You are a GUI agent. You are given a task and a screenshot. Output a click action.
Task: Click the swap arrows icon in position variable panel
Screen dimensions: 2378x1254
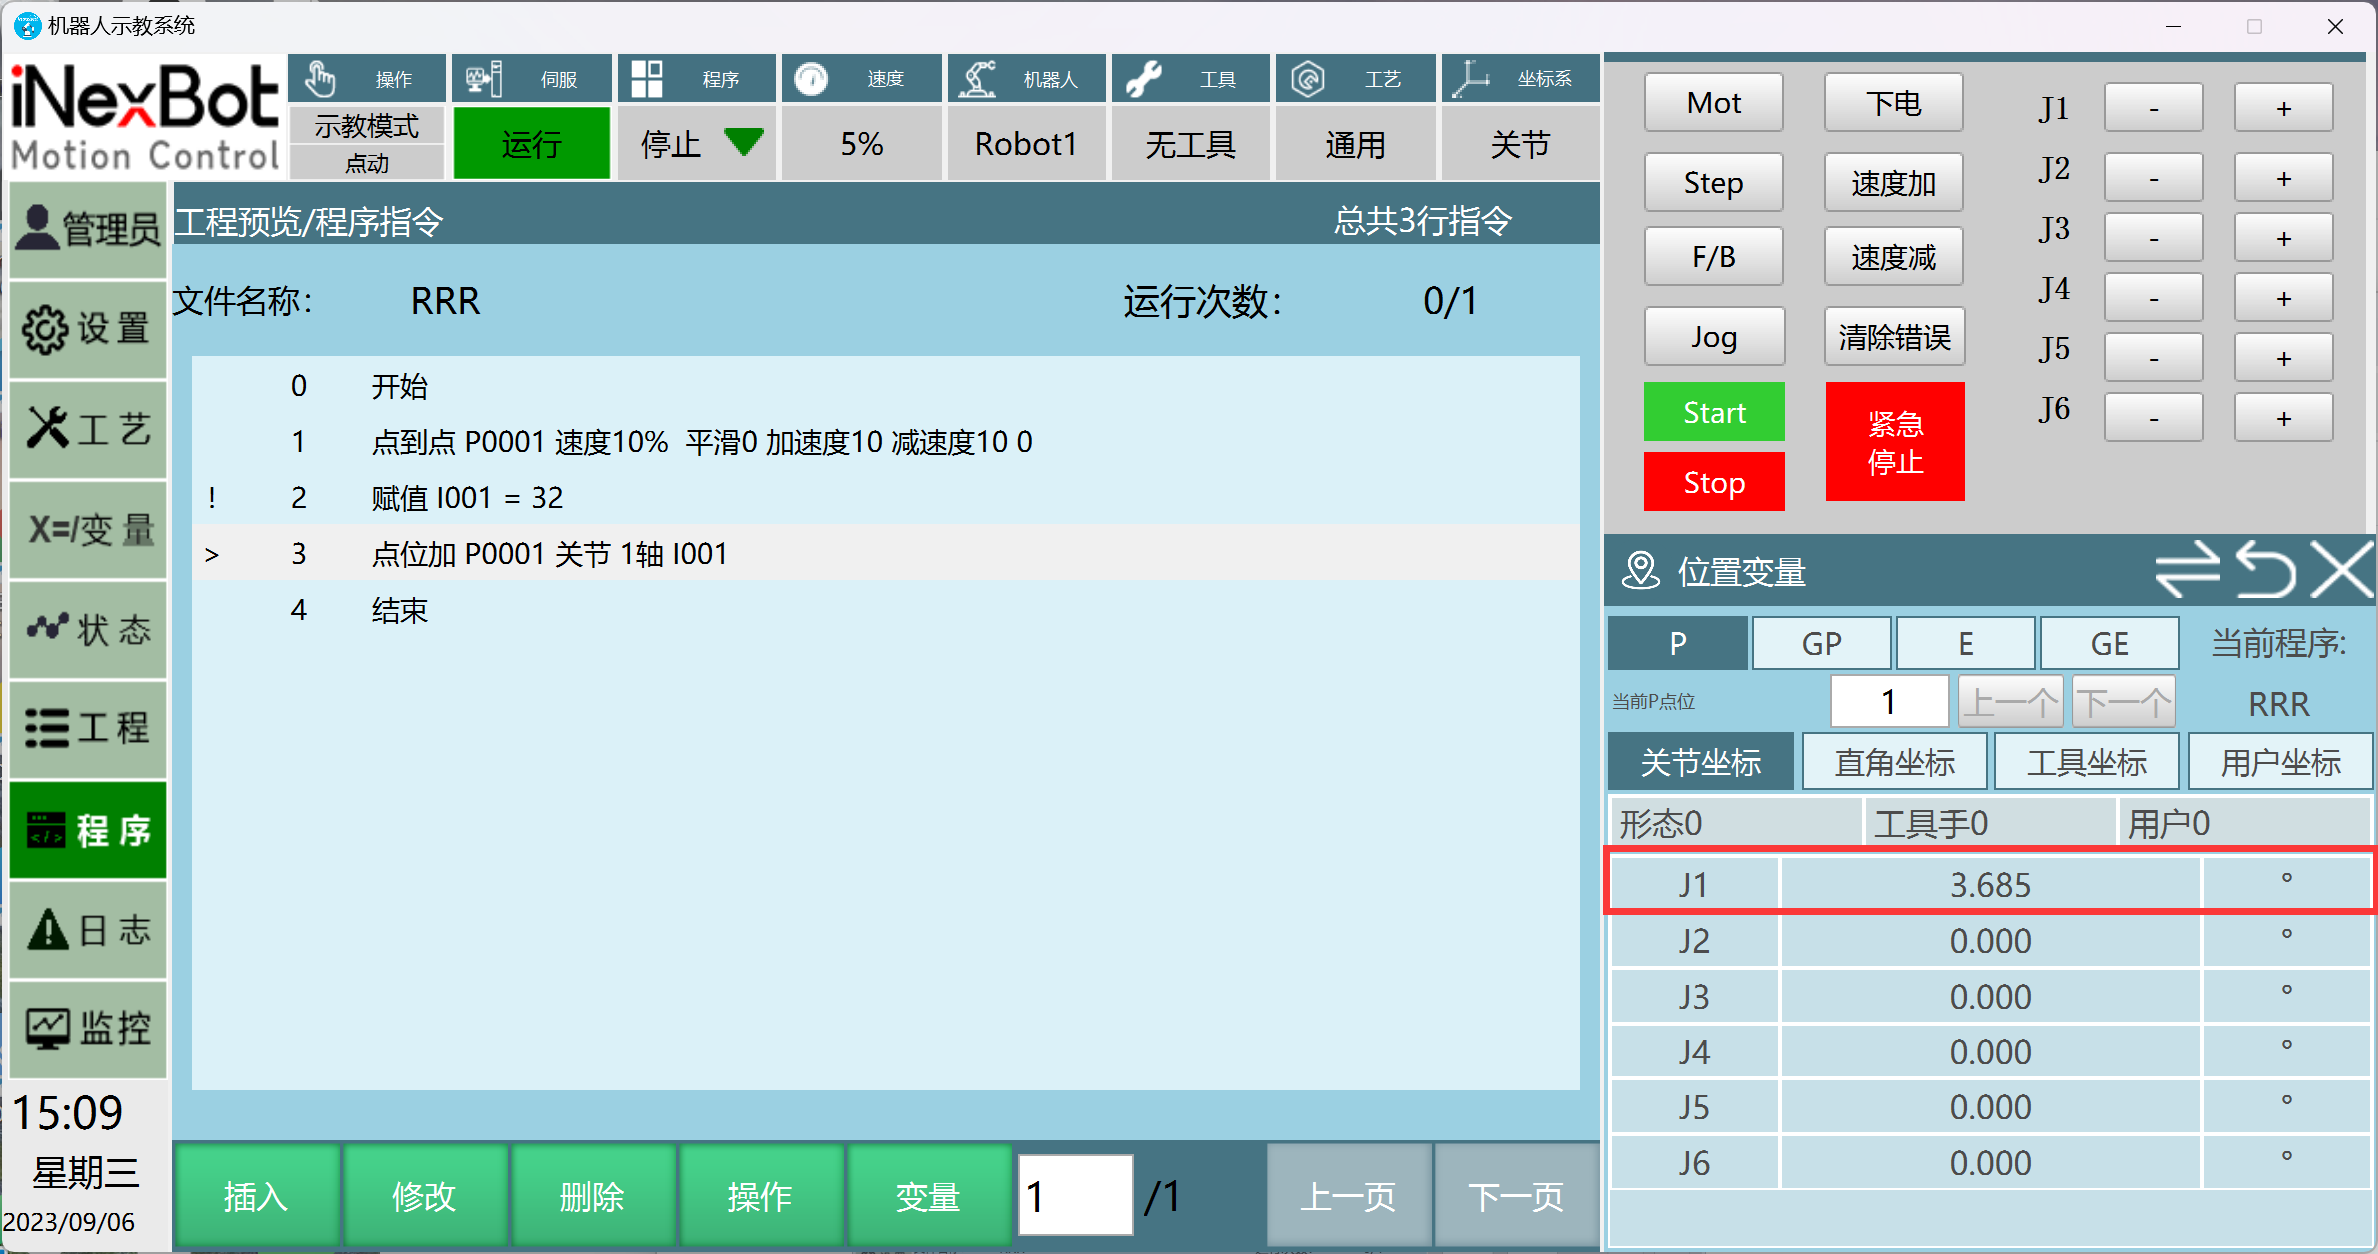click(2187, 570)
